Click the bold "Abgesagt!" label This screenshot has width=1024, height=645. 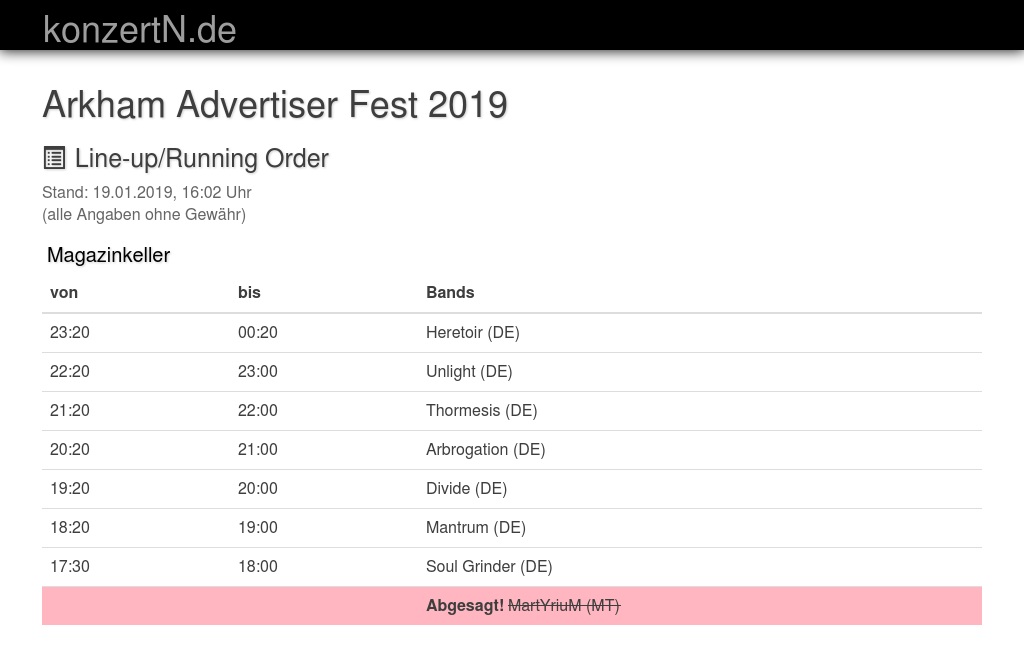point(465,605)
